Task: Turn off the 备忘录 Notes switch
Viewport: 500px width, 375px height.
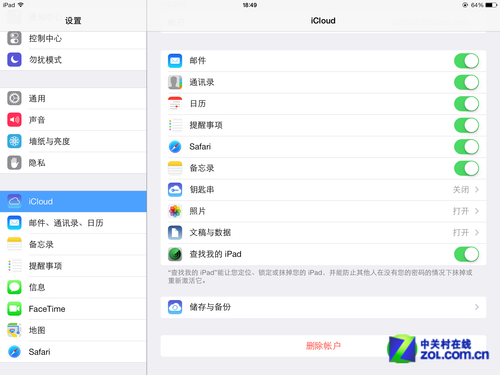Action: (466, 168)
